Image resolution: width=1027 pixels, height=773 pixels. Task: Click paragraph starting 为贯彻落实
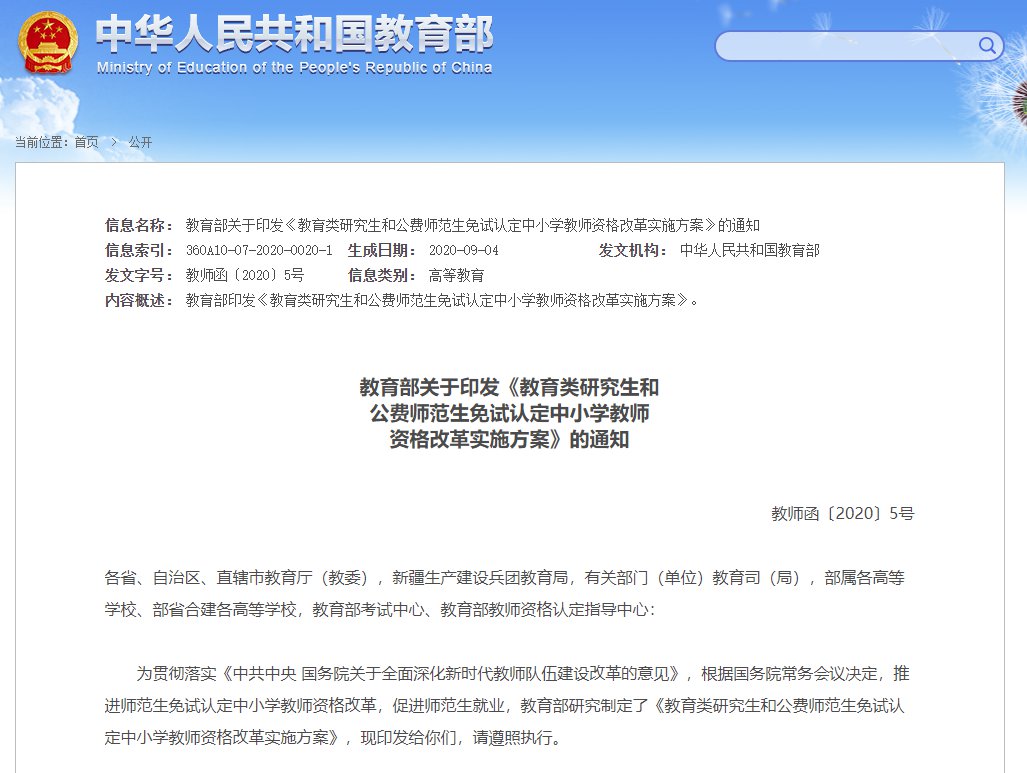(x=507, y=706)
